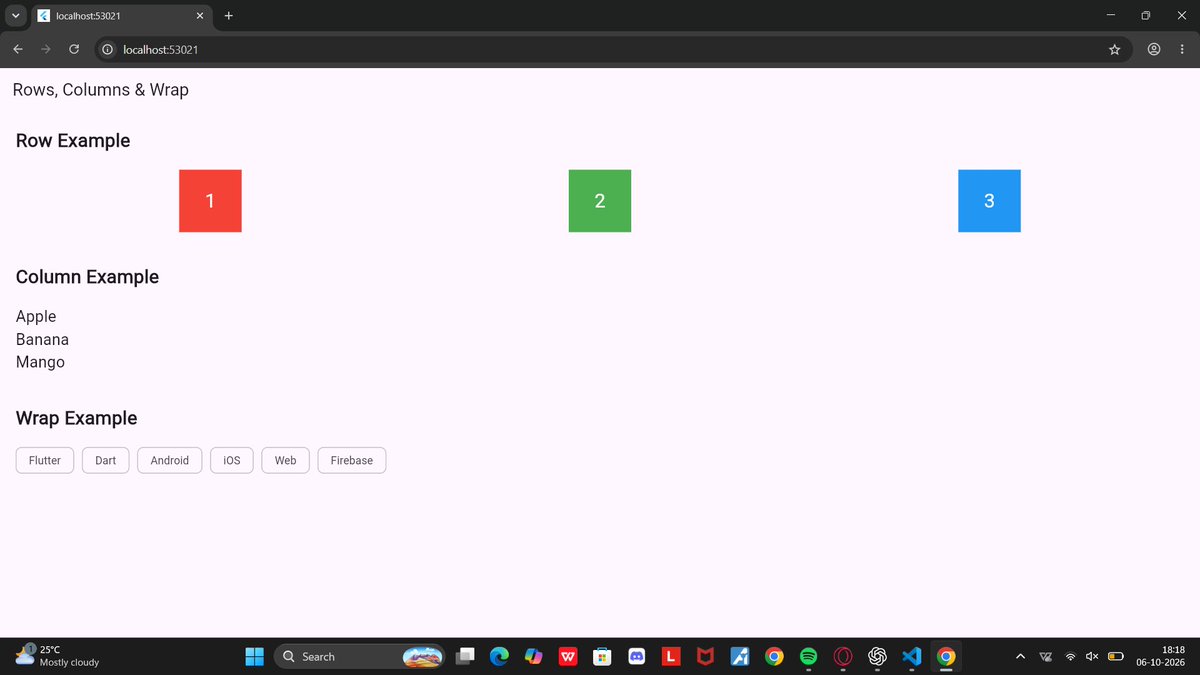This screenshot has height=675, width=1200.
Task: Open Opera browser from the taskbar
Action: [x=843, y=656]
